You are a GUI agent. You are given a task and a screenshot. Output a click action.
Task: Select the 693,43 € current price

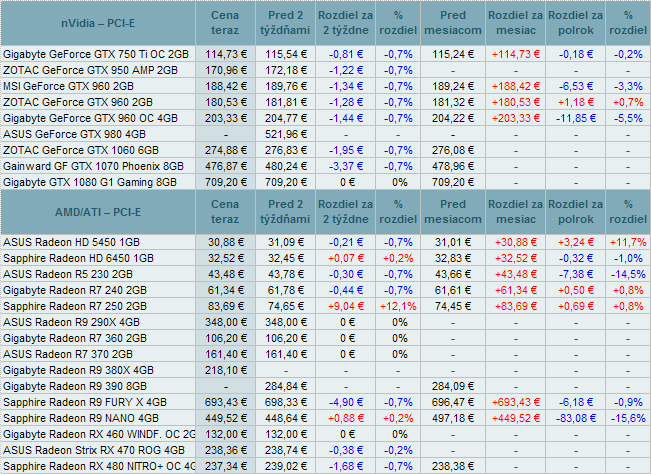click(x=226, y=402)
